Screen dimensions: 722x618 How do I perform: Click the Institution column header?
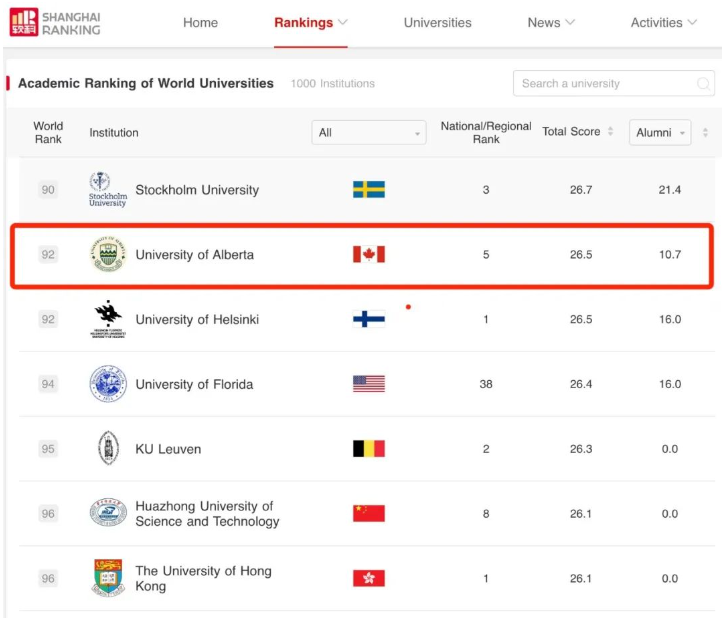114,133
